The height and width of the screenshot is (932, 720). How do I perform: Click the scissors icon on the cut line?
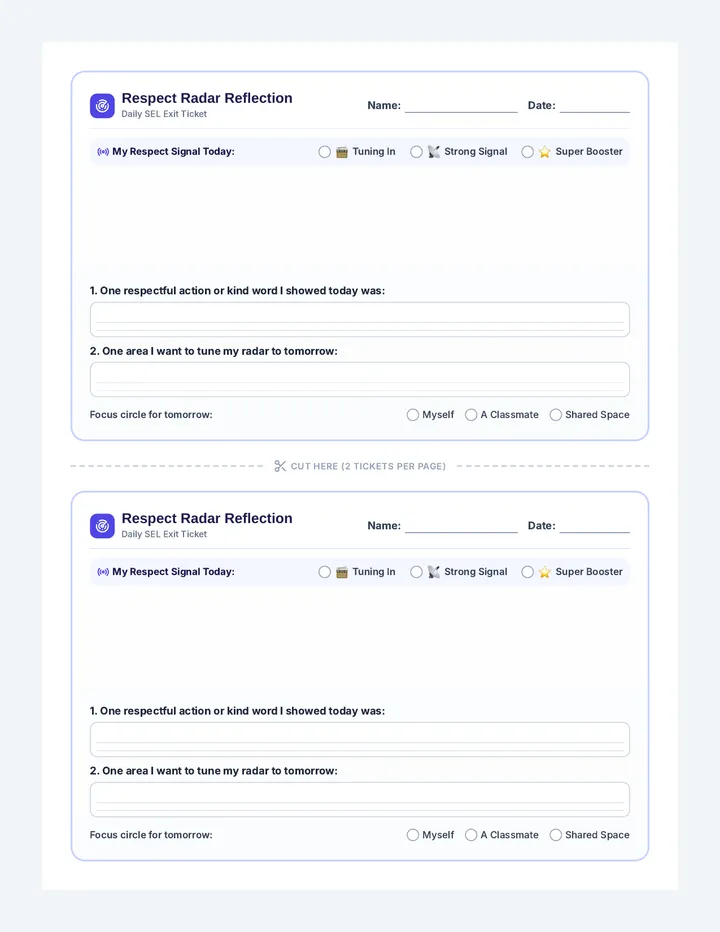280,466
